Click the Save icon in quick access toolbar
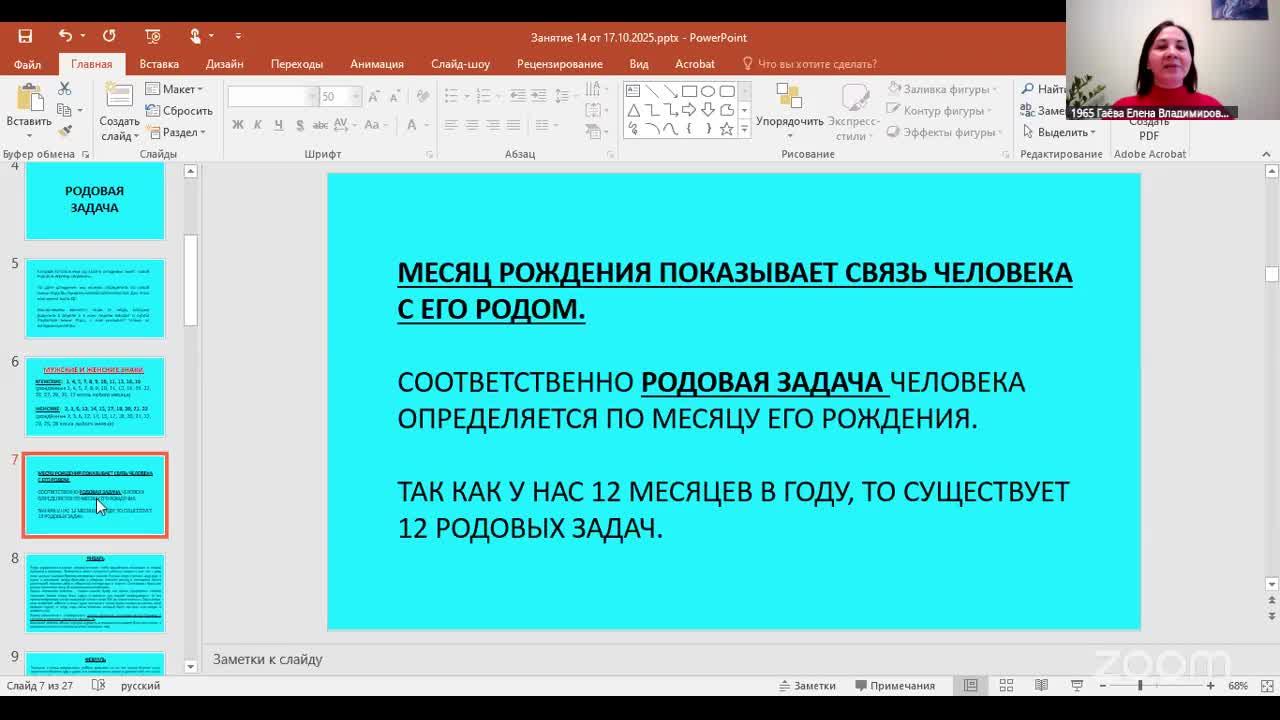 coord(25,36)
